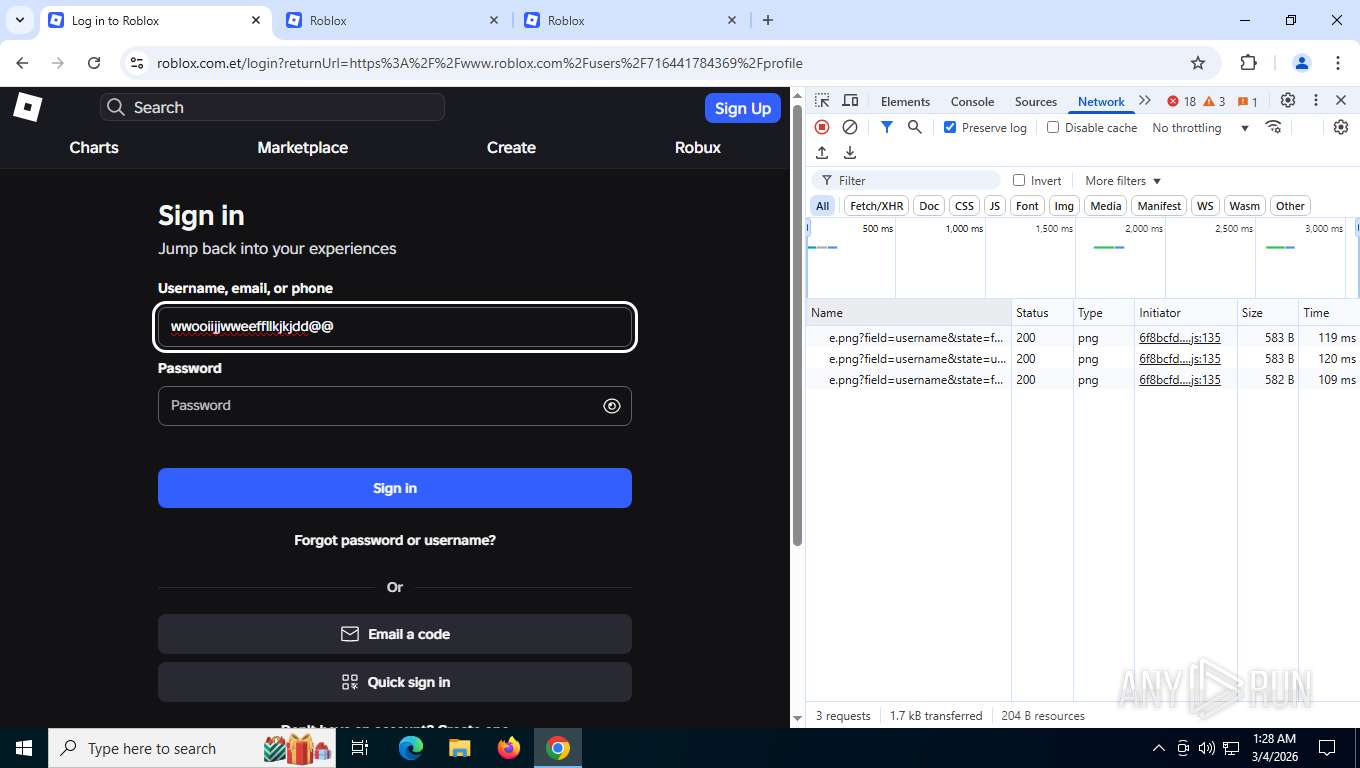
Task: Import a HAR file with upload icon
Action: pos(822,153)
